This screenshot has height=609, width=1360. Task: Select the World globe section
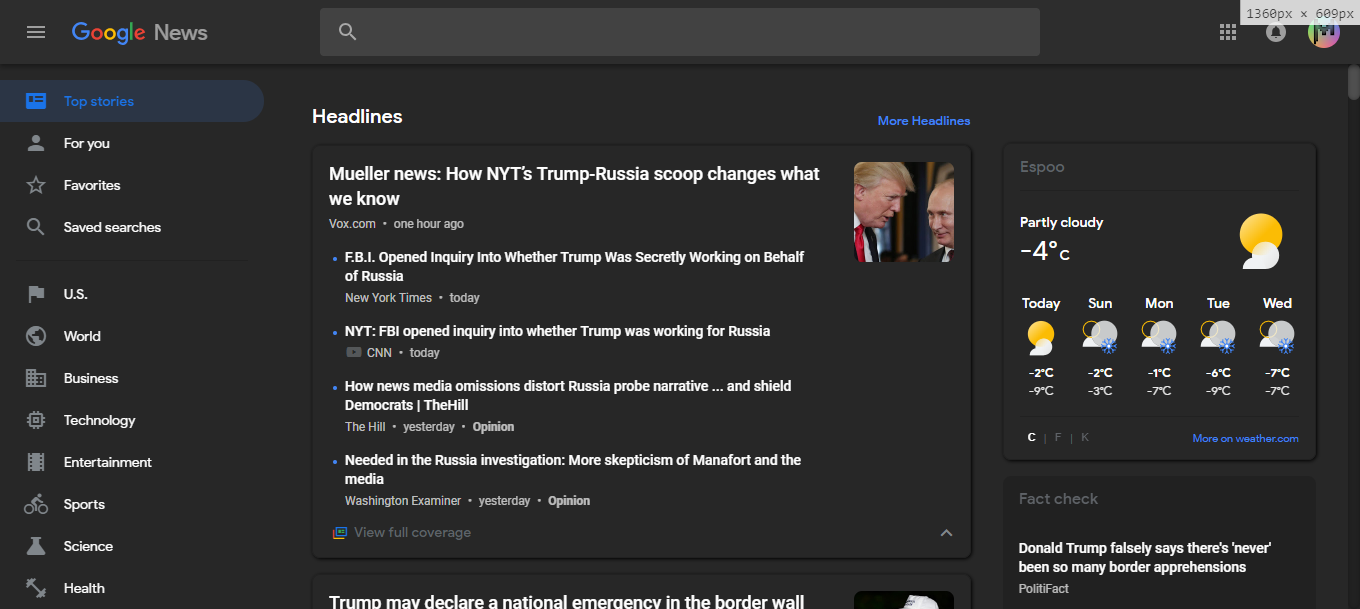(x=36, y=335)
